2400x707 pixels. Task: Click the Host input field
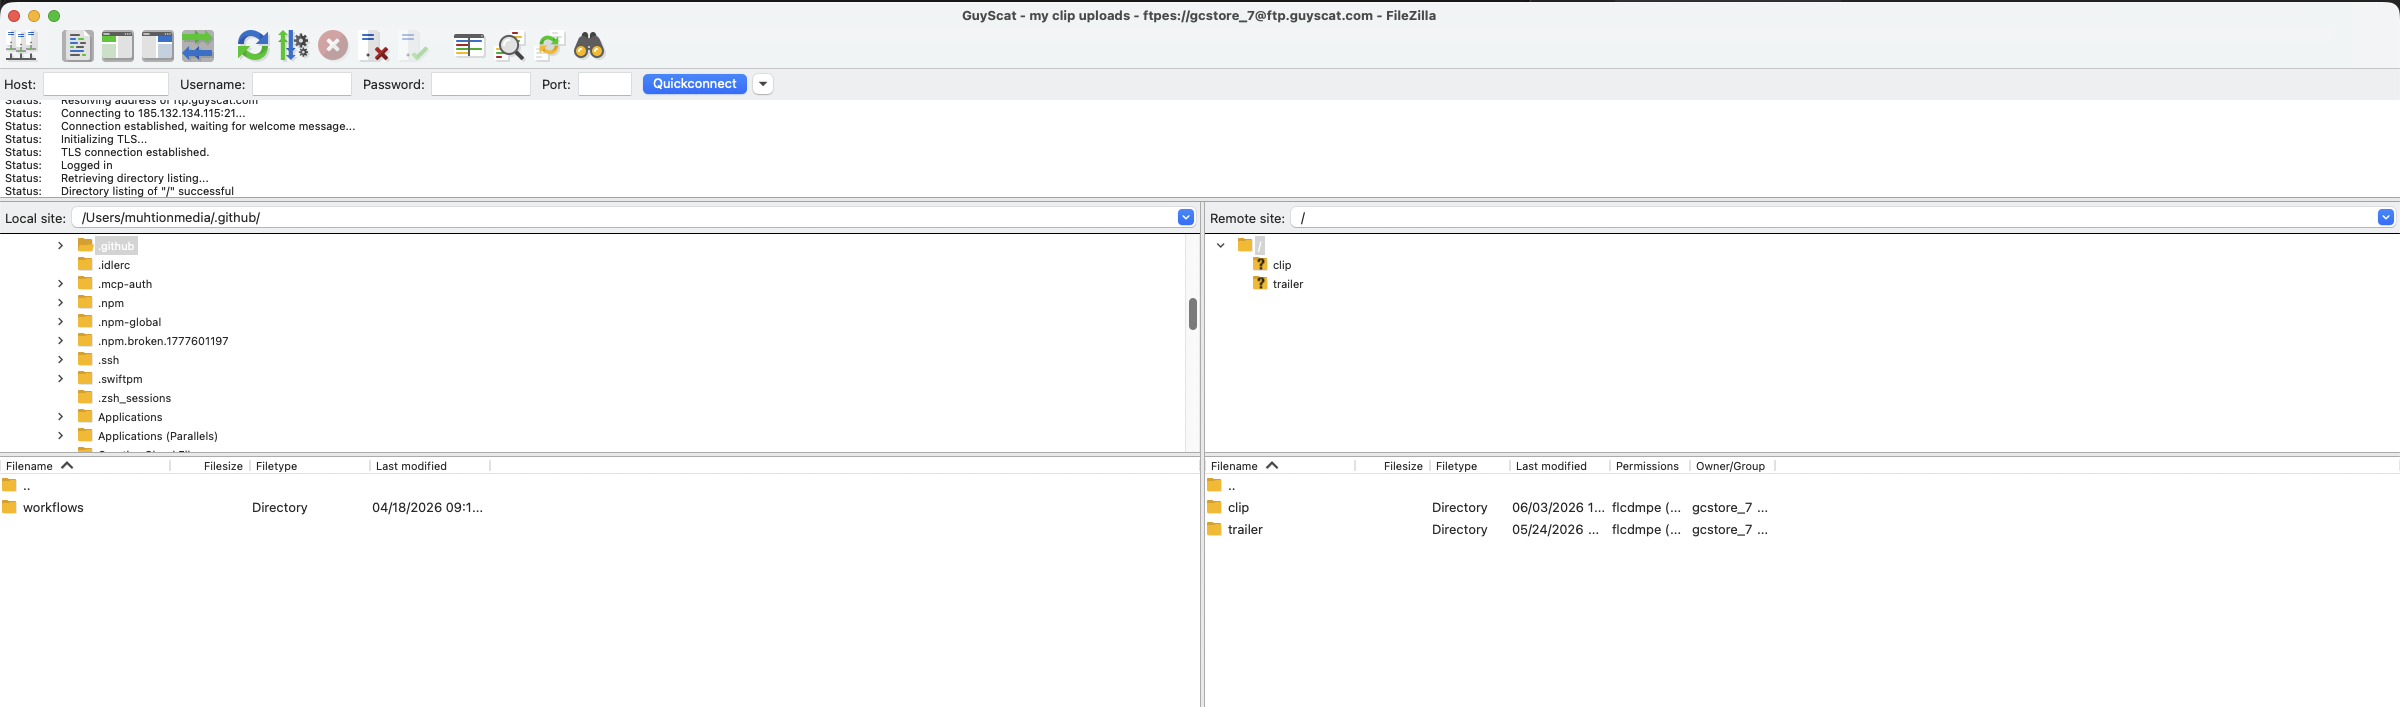coord(106,84)
